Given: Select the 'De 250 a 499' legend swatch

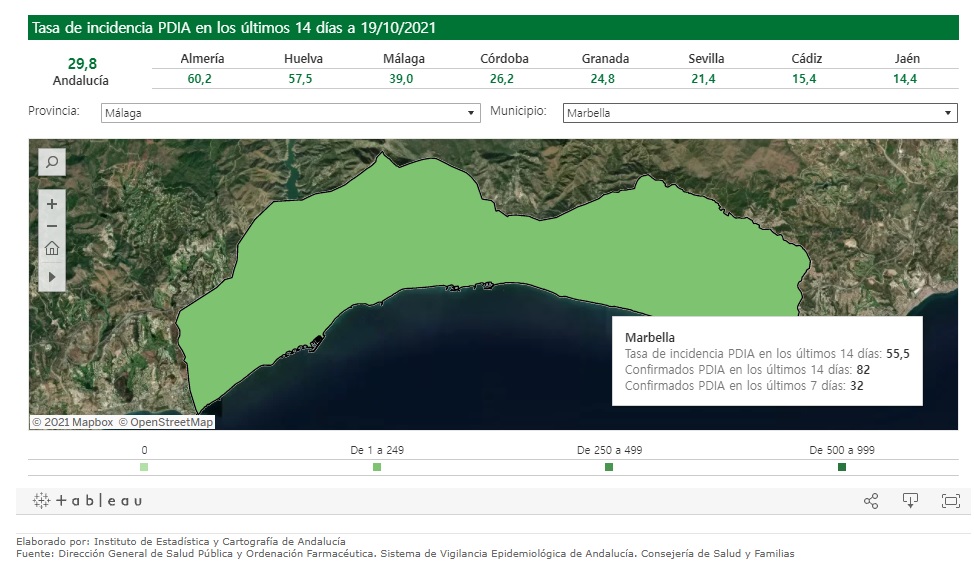Looking at the screenshot, I should [x=609, y=467].
